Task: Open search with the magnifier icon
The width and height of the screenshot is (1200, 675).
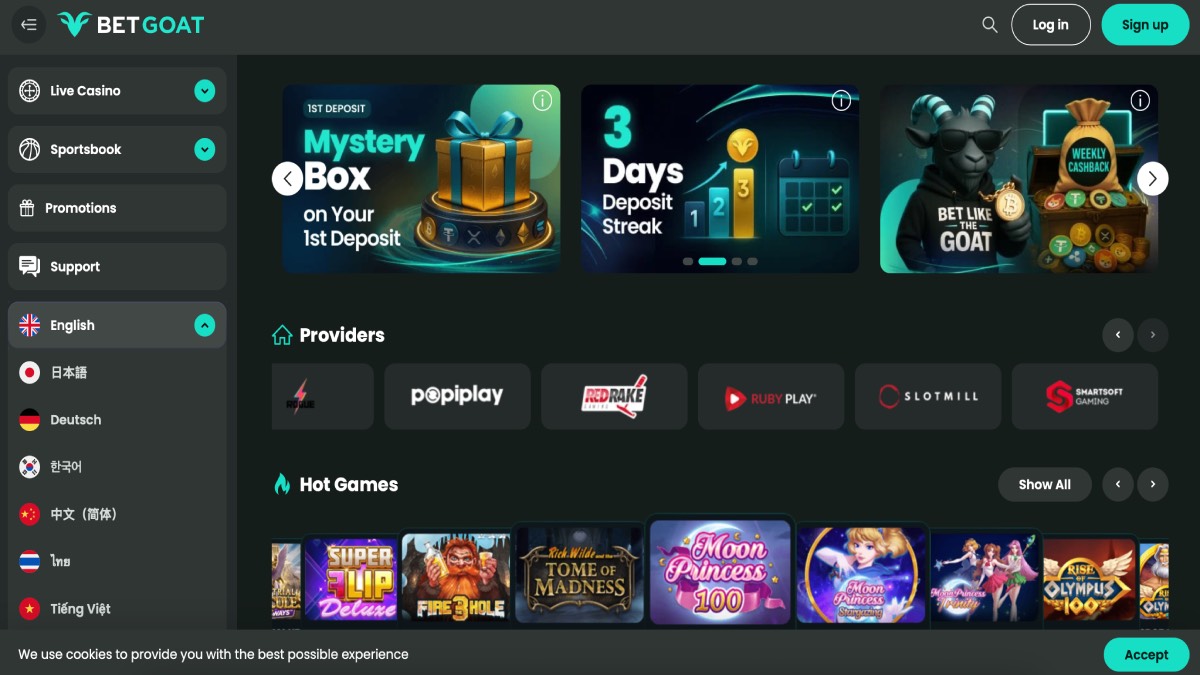Action: (990, 25)
